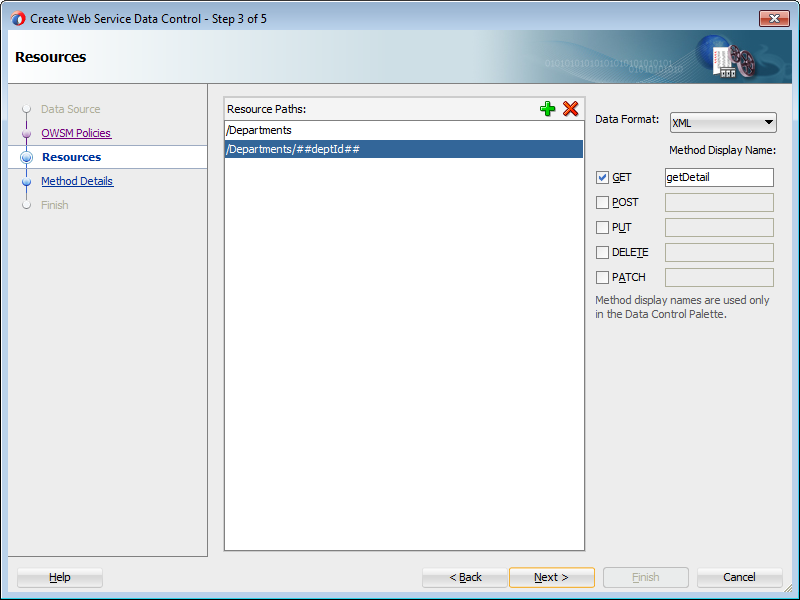Click the Back button
This screenshot has height=600, width=800.
click(x=465, y=578)
